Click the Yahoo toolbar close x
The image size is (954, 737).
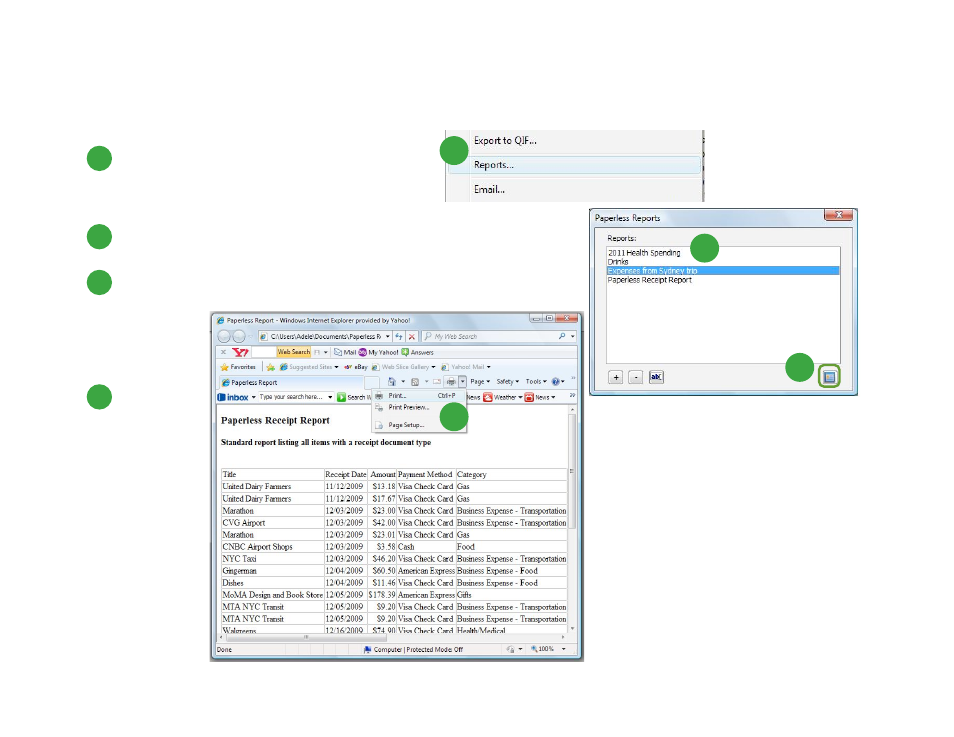point(223,352)
